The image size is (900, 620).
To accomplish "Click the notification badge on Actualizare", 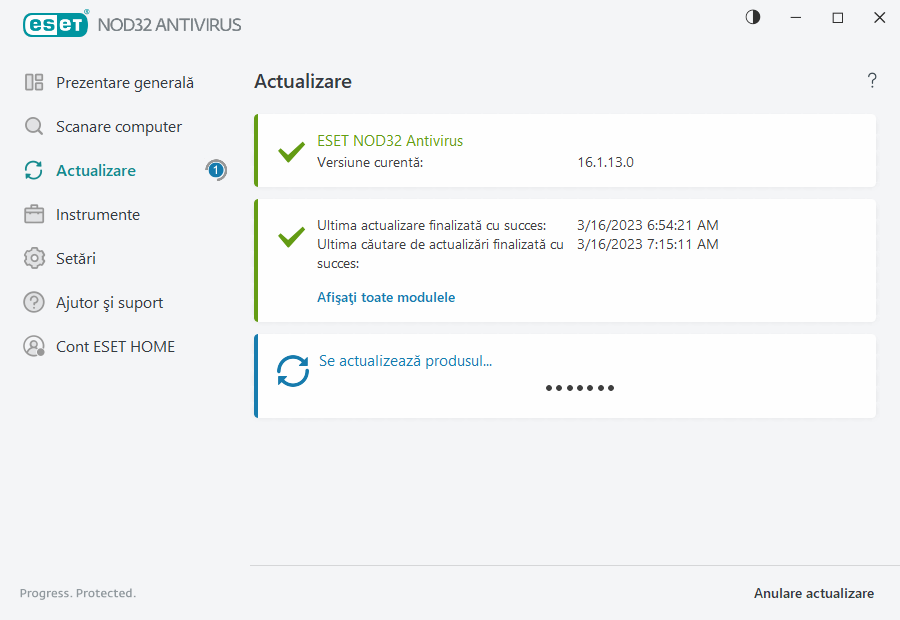I will point(216,170).
